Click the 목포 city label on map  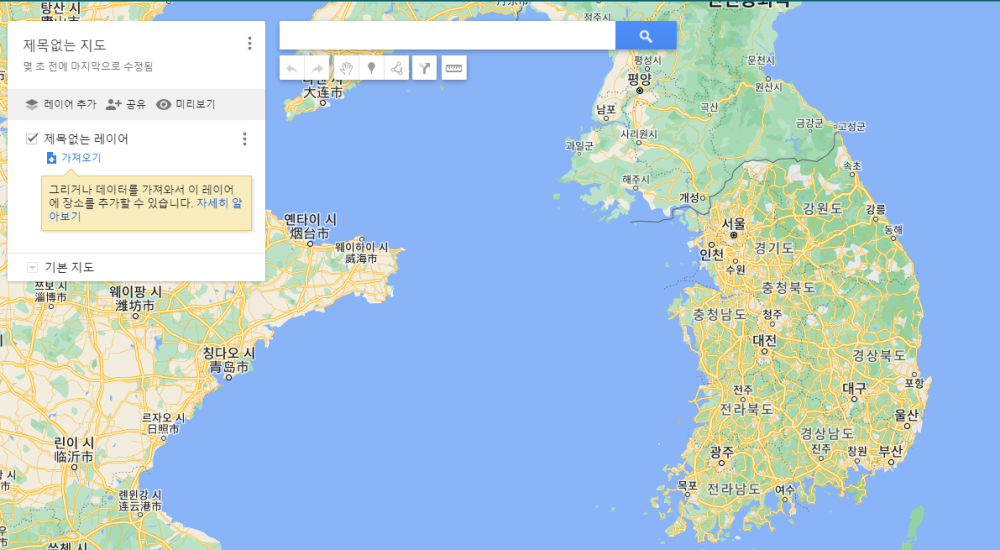687,486
